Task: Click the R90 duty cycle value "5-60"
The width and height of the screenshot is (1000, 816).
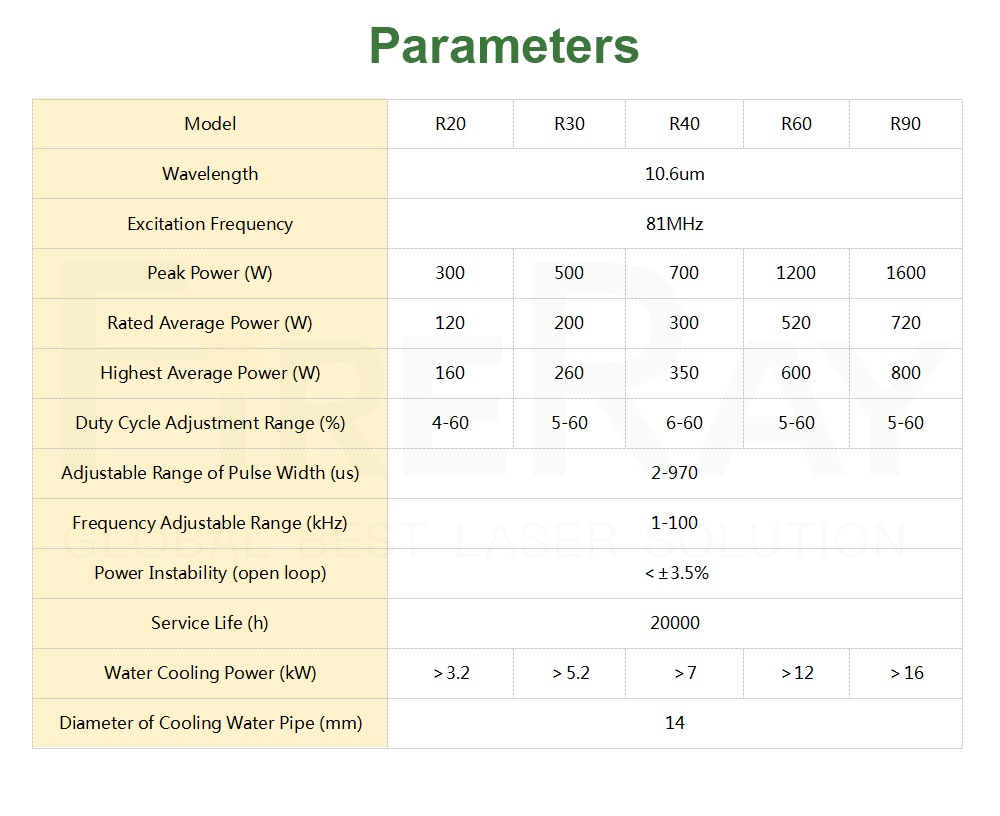Action: pyautogui.click(x=906, y=423)
